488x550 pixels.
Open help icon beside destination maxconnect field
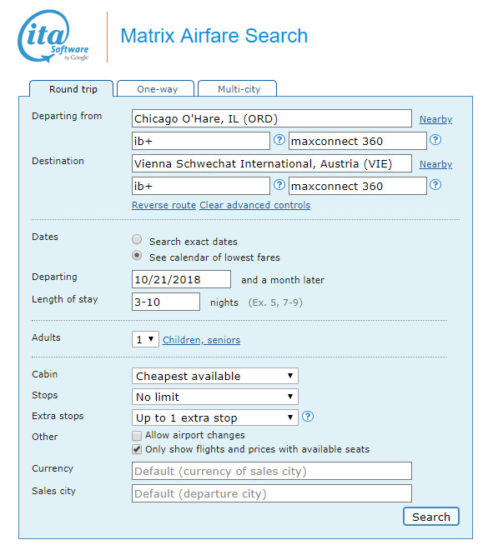(x=435, y=185)
